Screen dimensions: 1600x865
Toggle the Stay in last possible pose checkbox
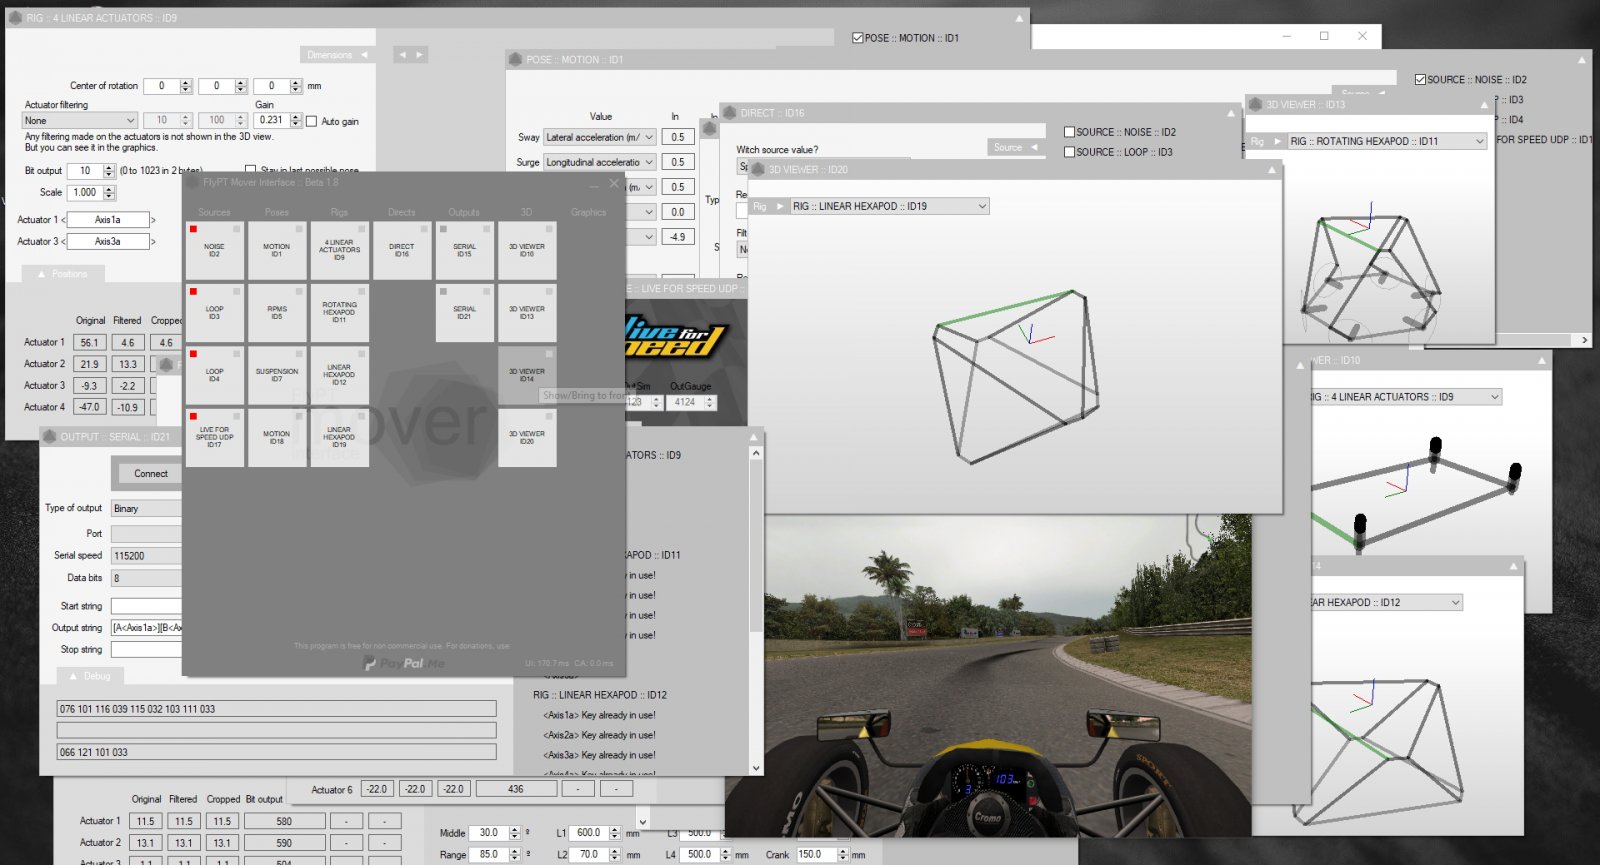250,170
